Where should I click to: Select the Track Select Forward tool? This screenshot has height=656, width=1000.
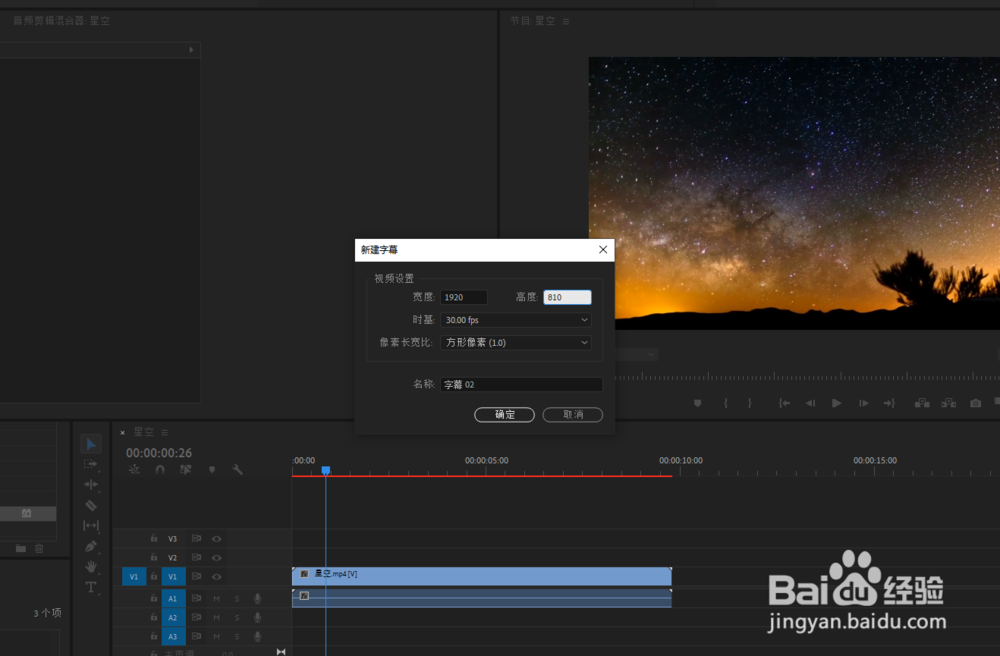[91, 464]
